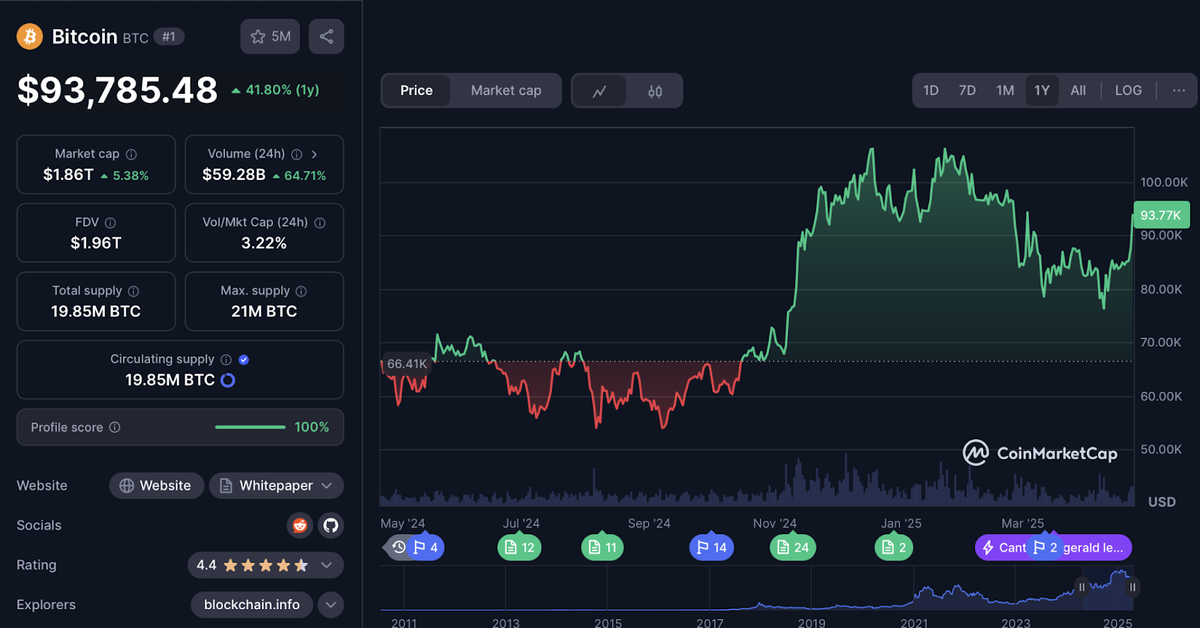This screenshot has height=628, width=1200.
Task: Click the Website button
Action: (156, 485)
